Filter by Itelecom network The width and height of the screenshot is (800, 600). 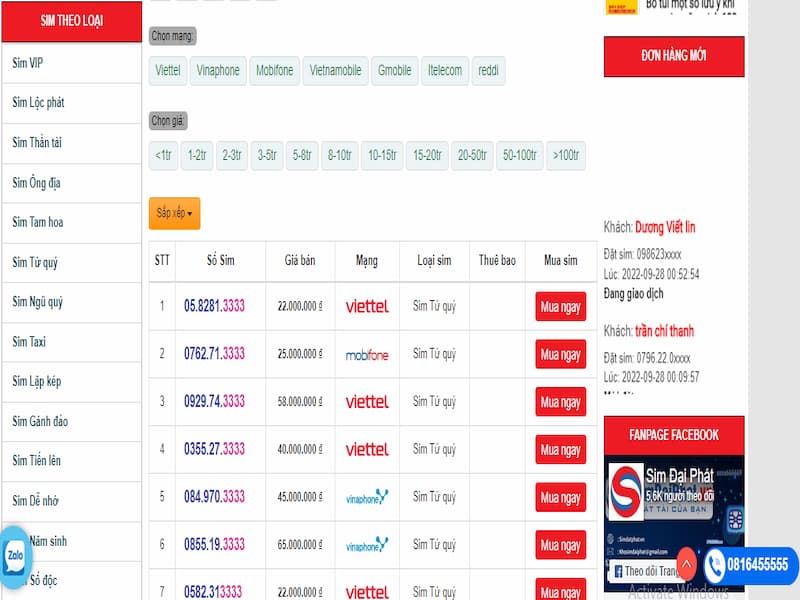(445, 70)
